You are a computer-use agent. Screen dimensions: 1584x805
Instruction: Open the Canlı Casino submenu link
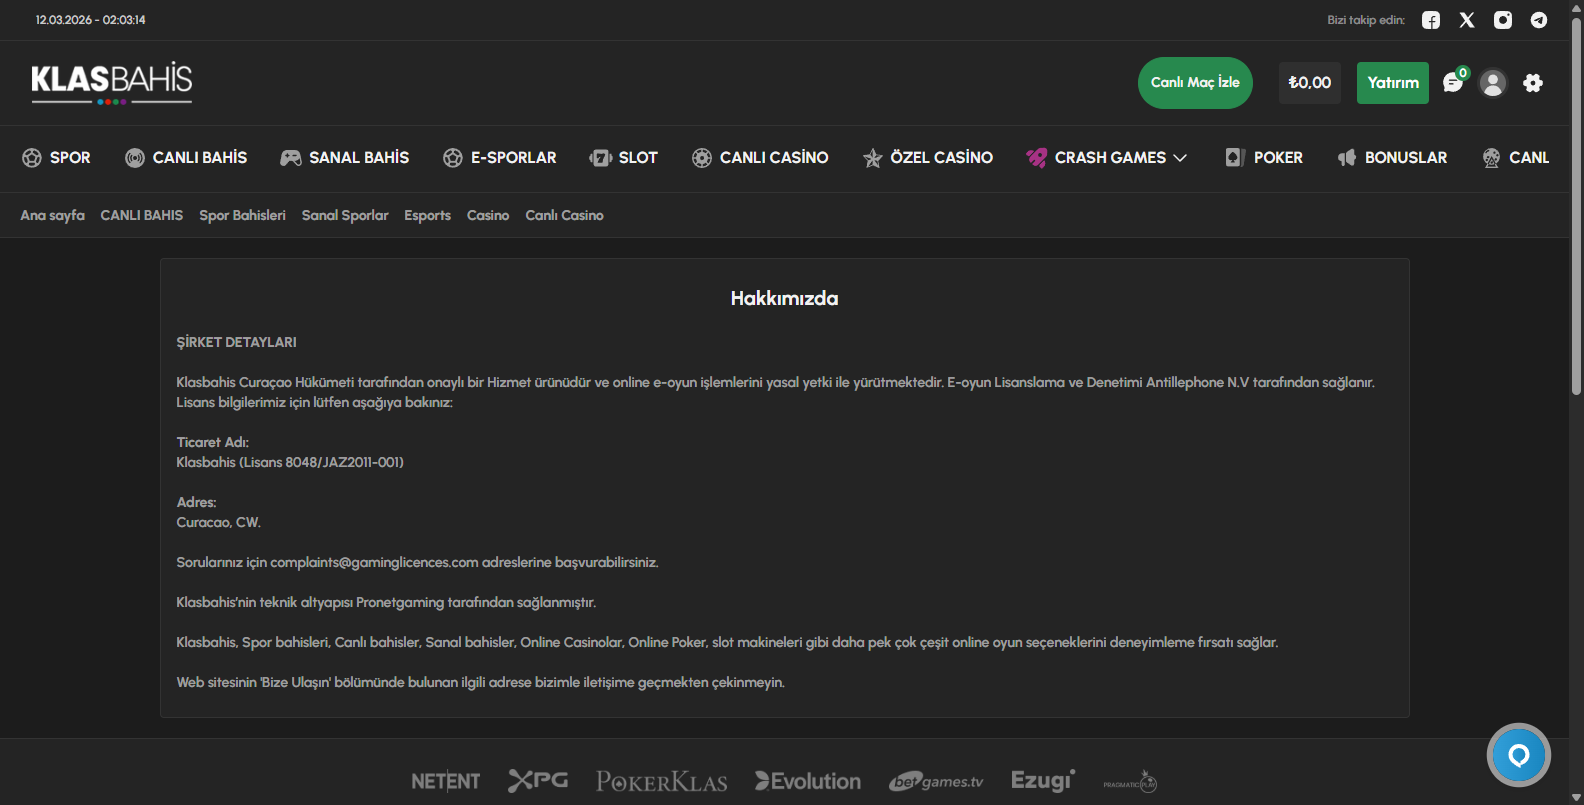tap(565, 215)
